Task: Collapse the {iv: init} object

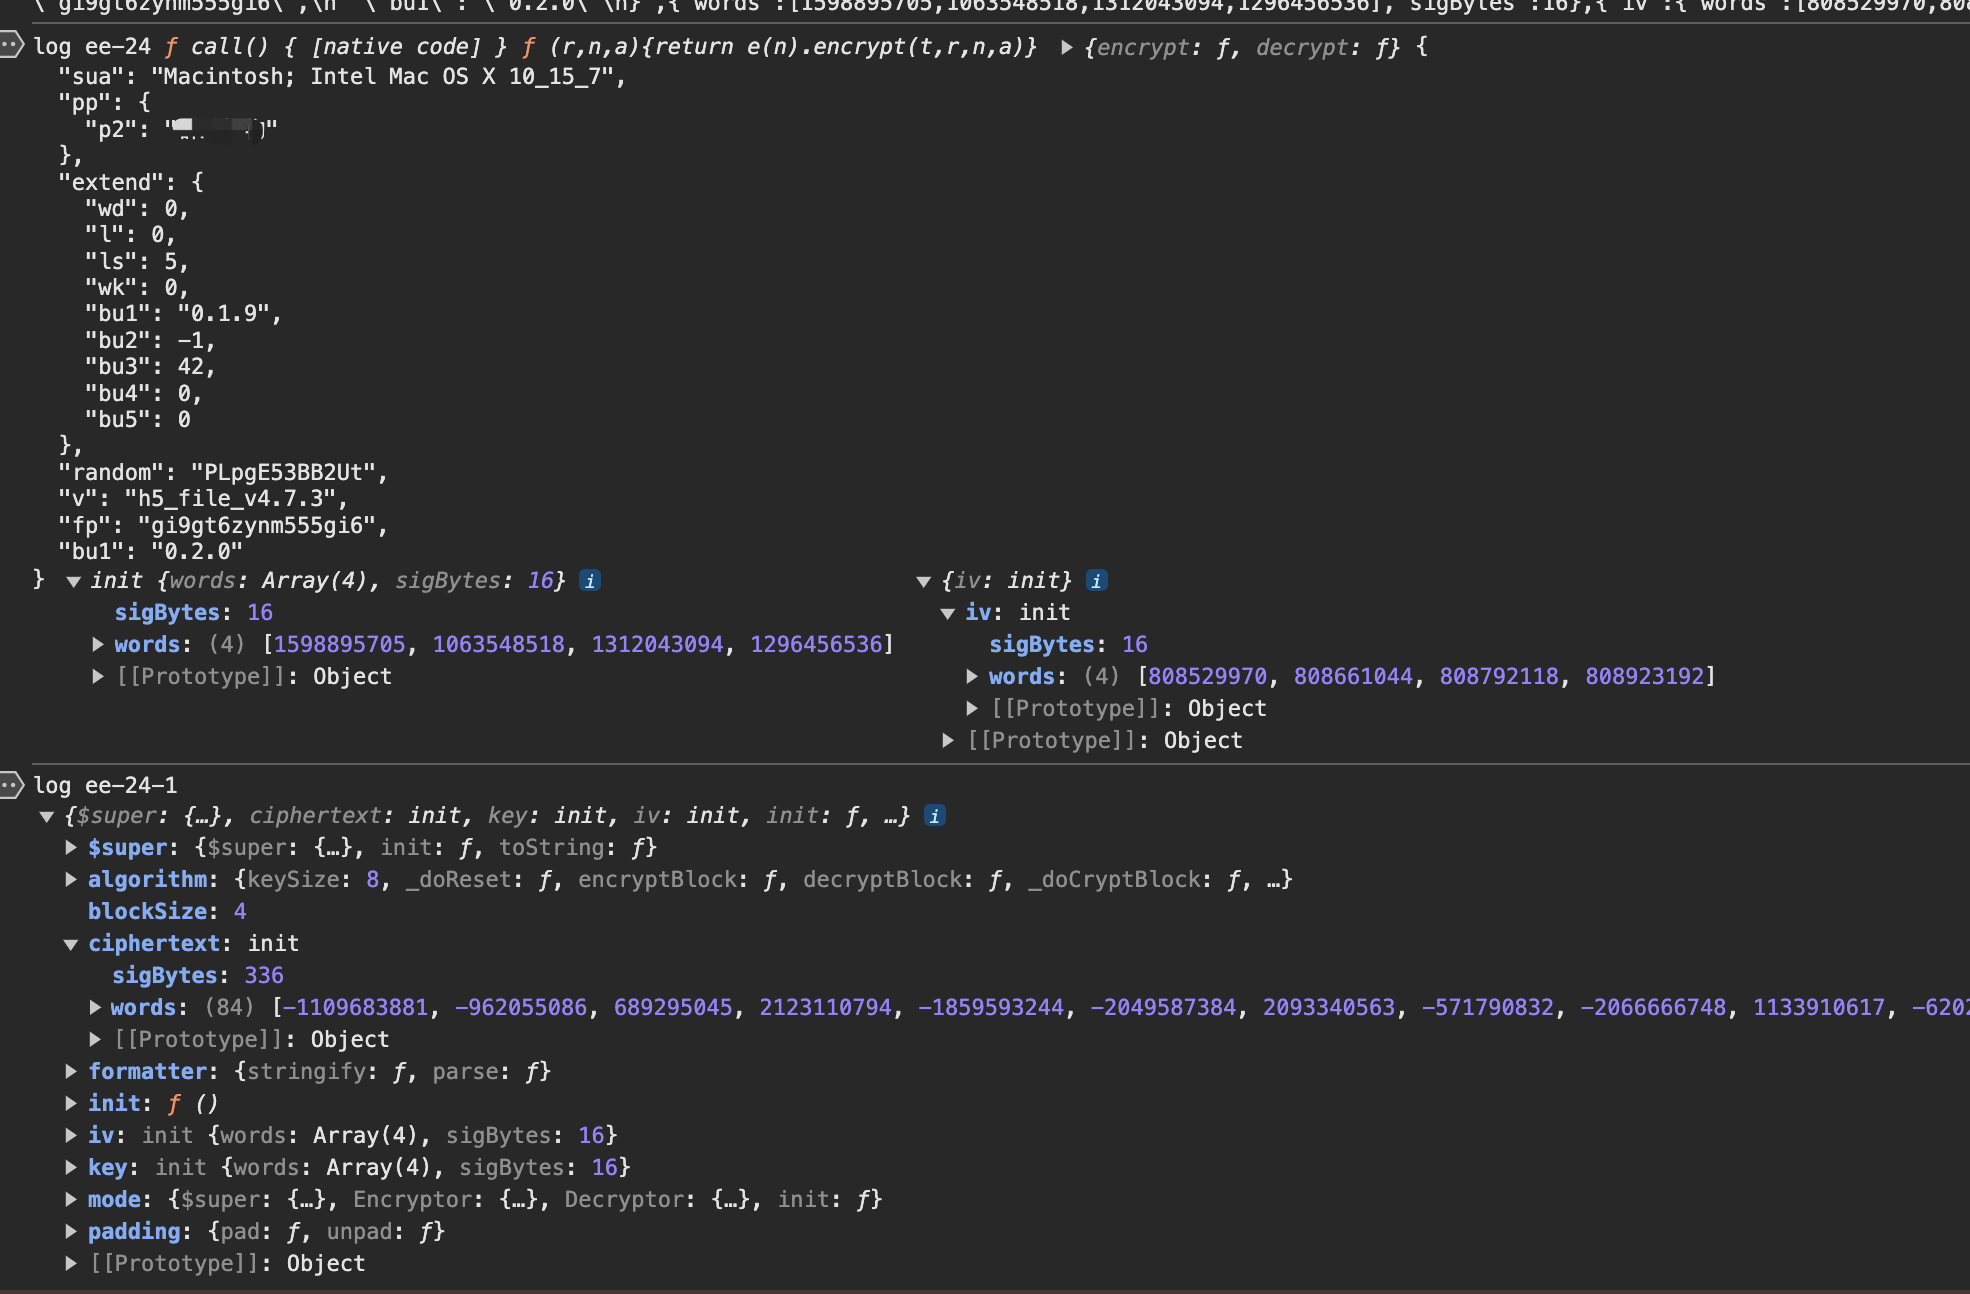Action: pyautogui.click(x=924, y=582)
